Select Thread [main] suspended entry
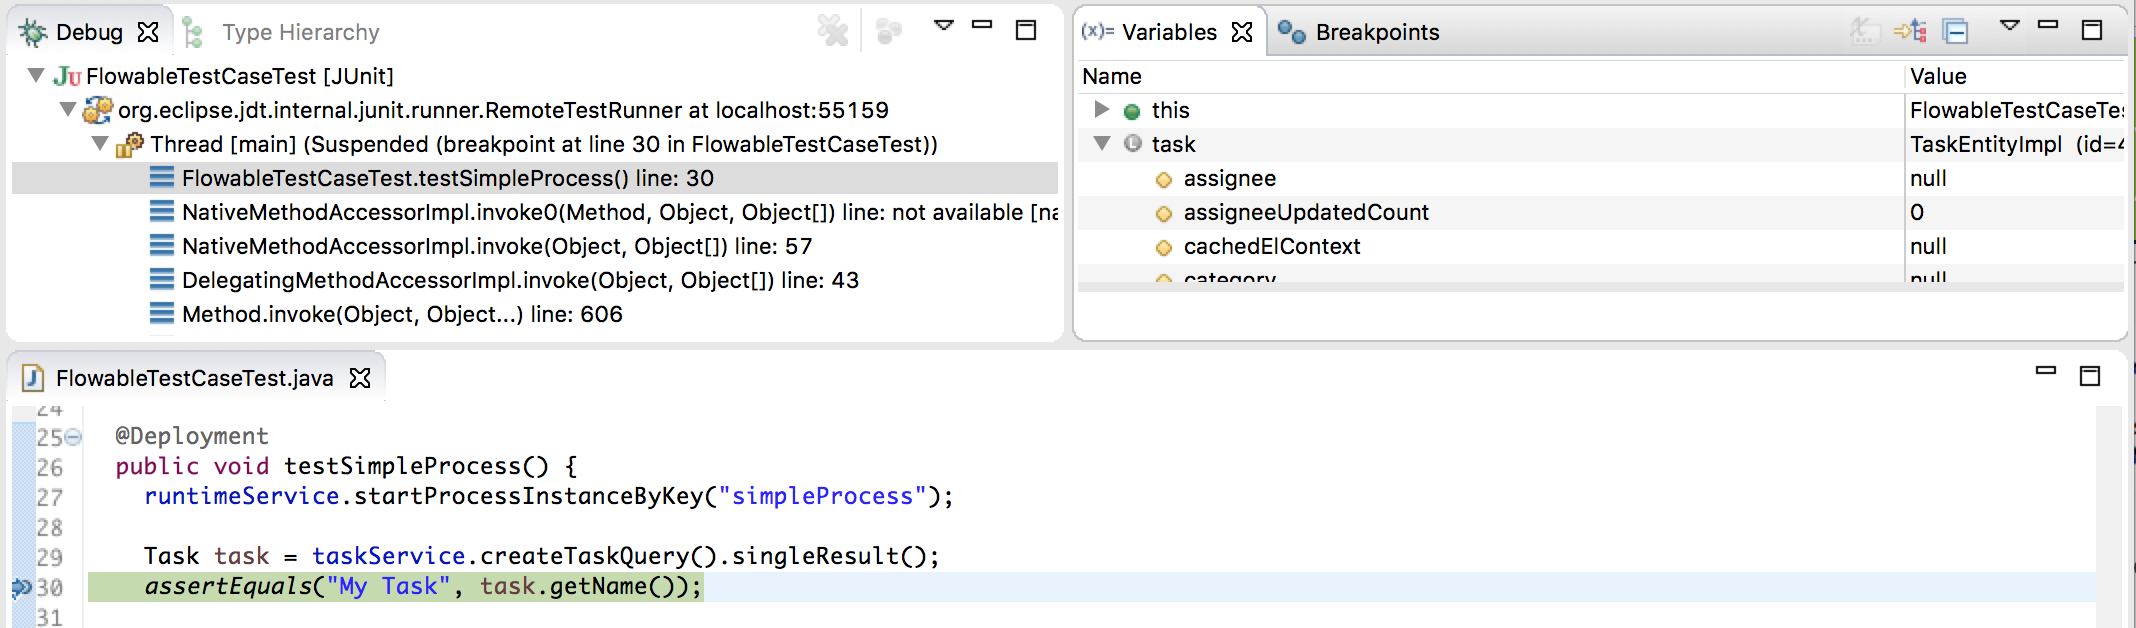The height and width of the screenshot is (628, 2136). coord(544,144)
